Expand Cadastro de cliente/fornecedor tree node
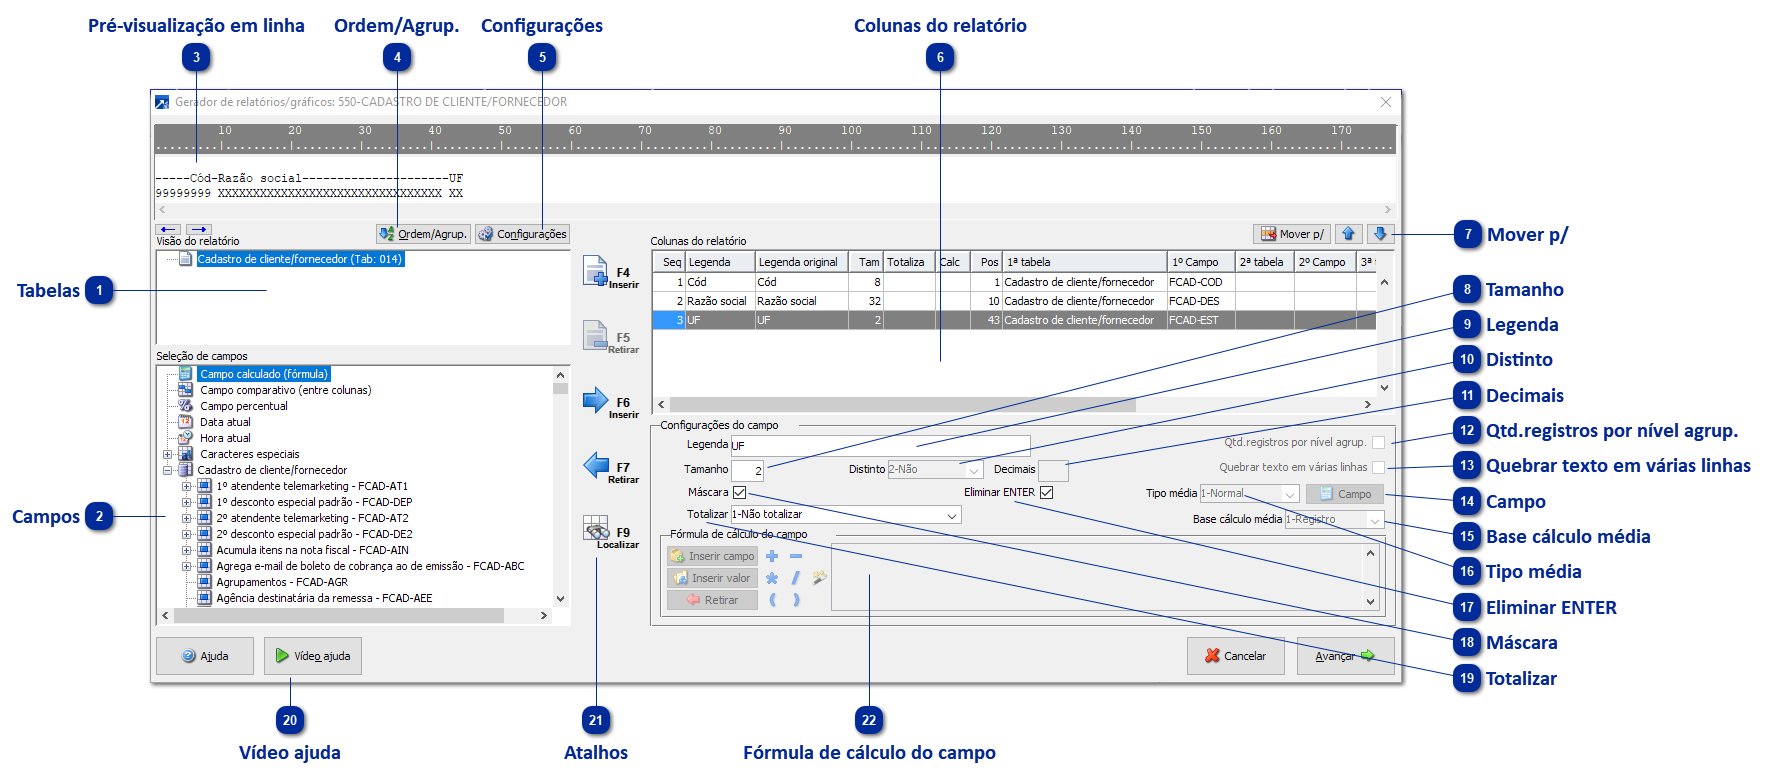1767x781 pixels. coord(168,470)
